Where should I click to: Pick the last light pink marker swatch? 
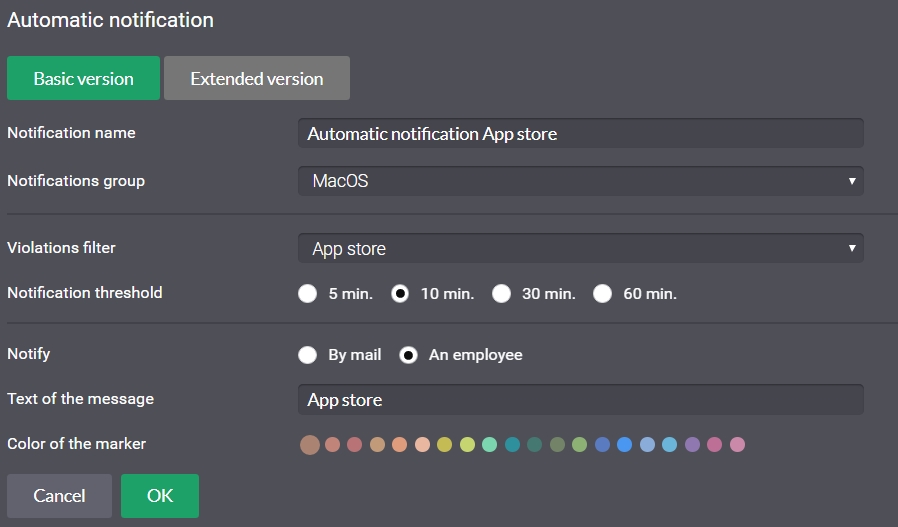click(738, 445)
